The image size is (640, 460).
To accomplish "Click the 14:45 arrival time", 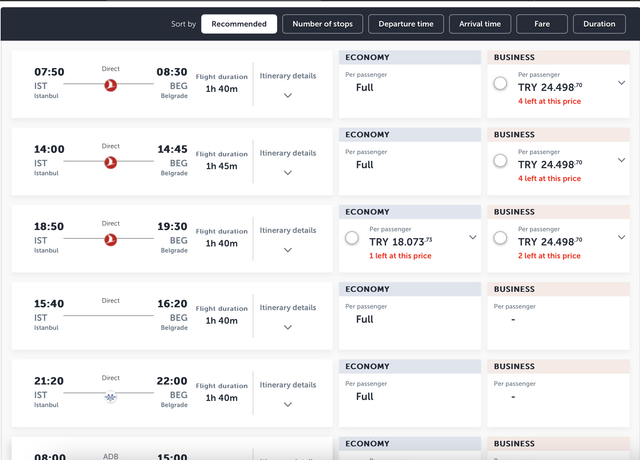I will pyautogui.click(x=172, y=149).
